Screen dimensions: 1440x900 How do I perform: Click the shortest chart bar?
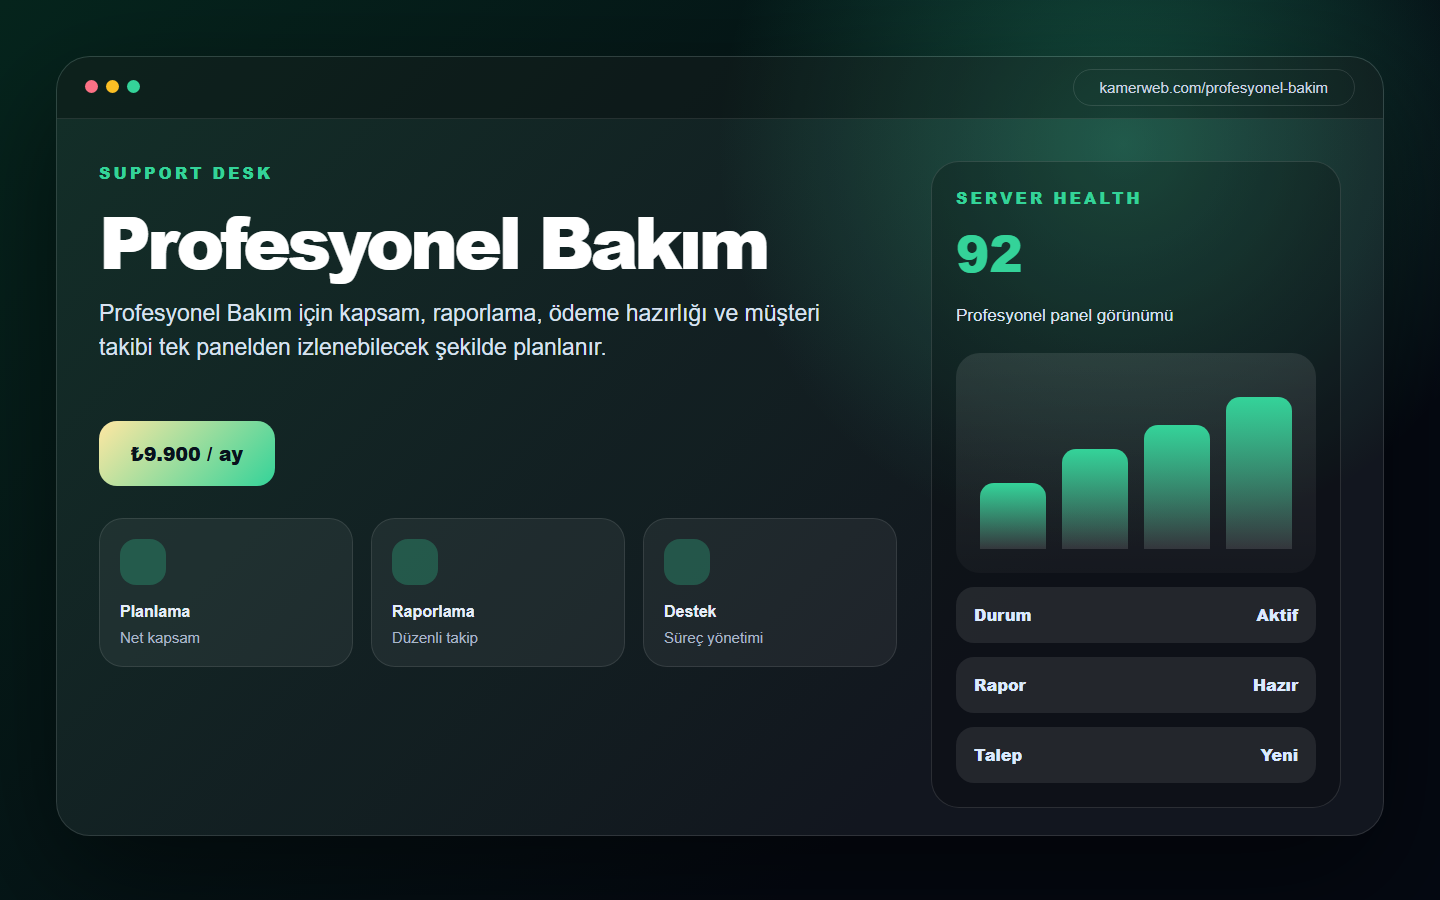click(1013, 516)
